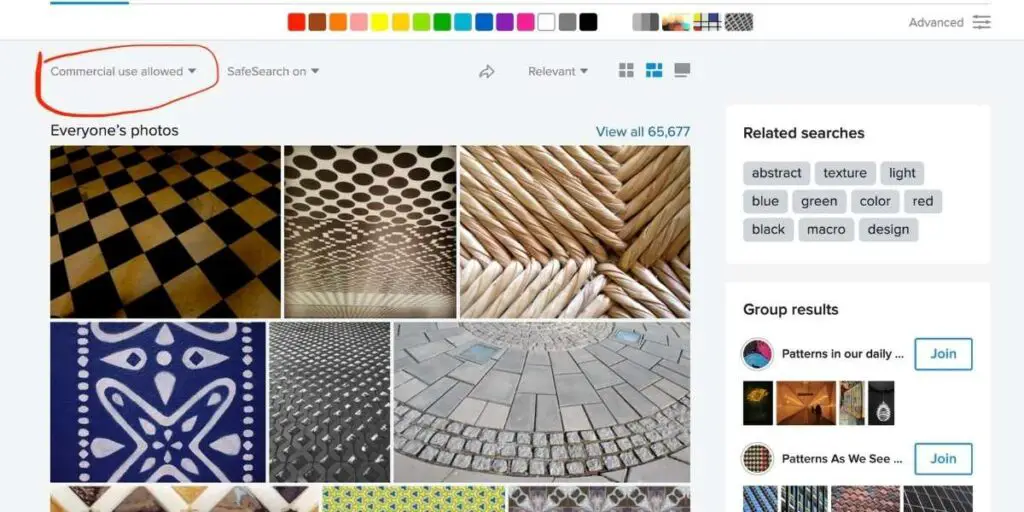Search related tag blue
Image resolution: width=1024 pixels, height=512 pixels.
coord(765,201)
